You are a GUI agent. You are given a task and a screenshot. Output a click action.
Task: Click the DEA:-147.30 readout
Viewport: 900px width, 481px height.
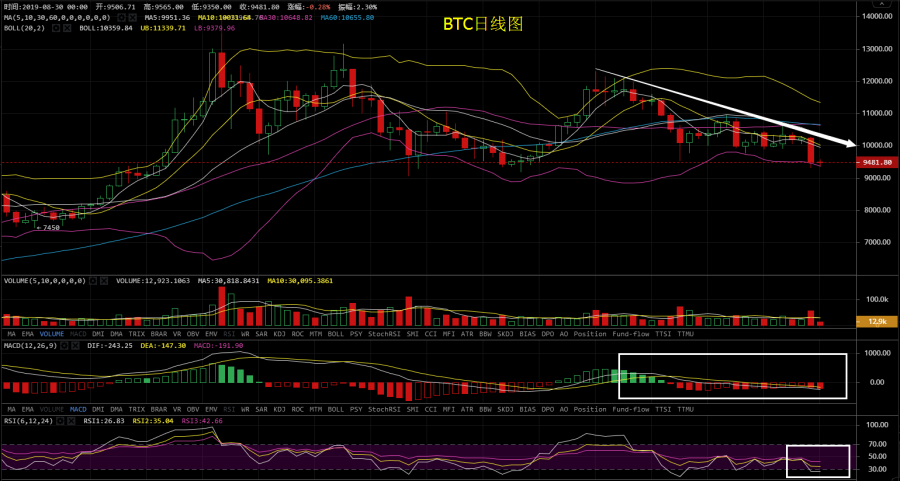[163, 346]
